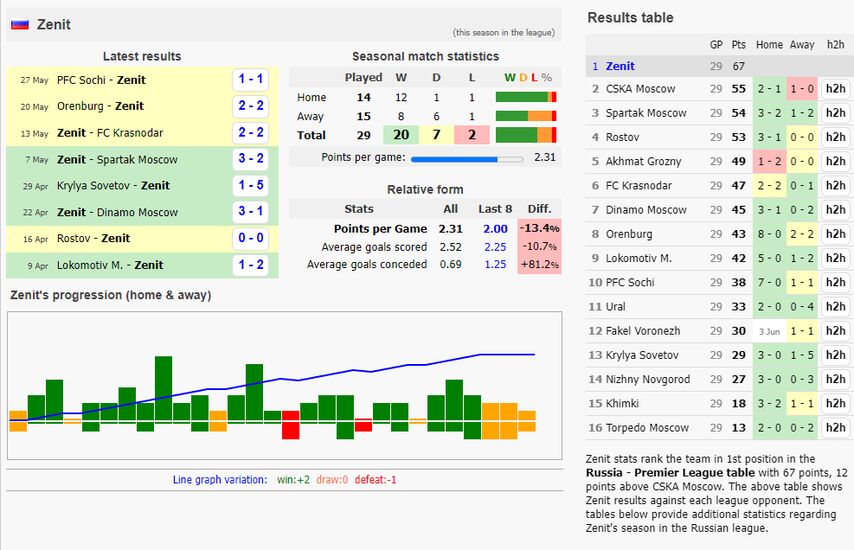
Task: Open the h2h button for Lokomotiv M.
Action: (835, 258)
